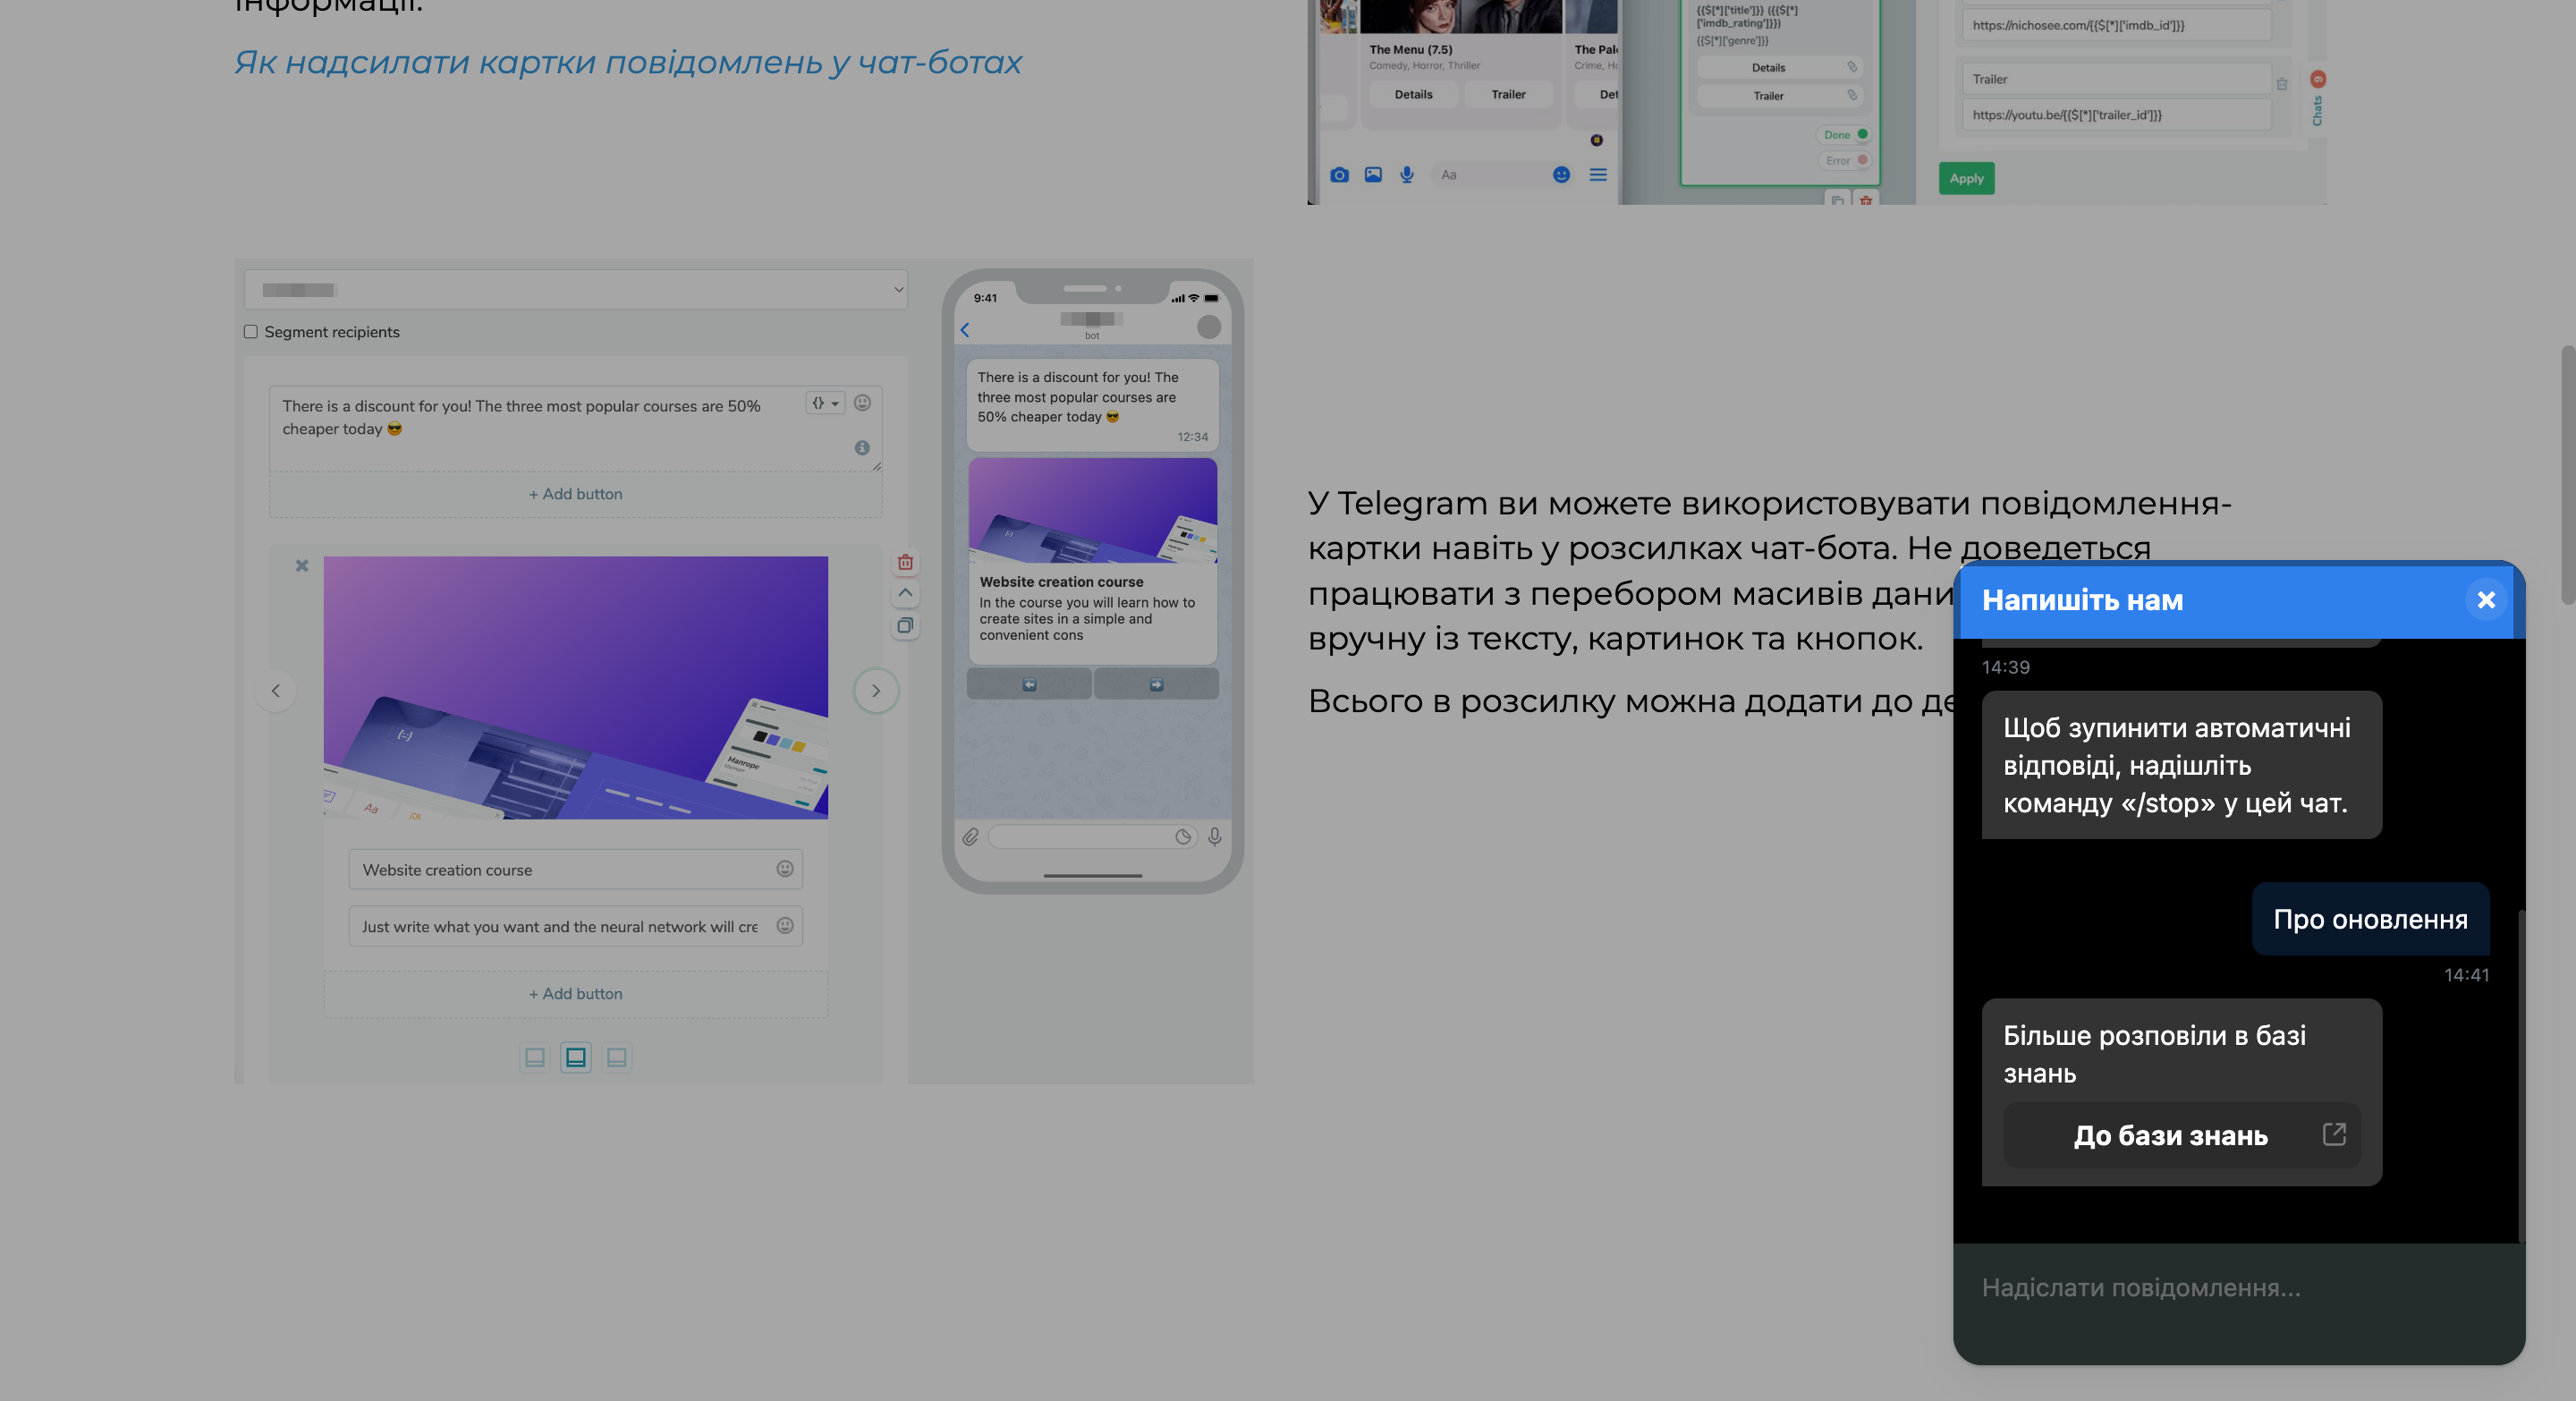Viewport: 2576px width, 1401px height.
Task: Open emoji picker in Website creation course field
Action: point(785,869)
